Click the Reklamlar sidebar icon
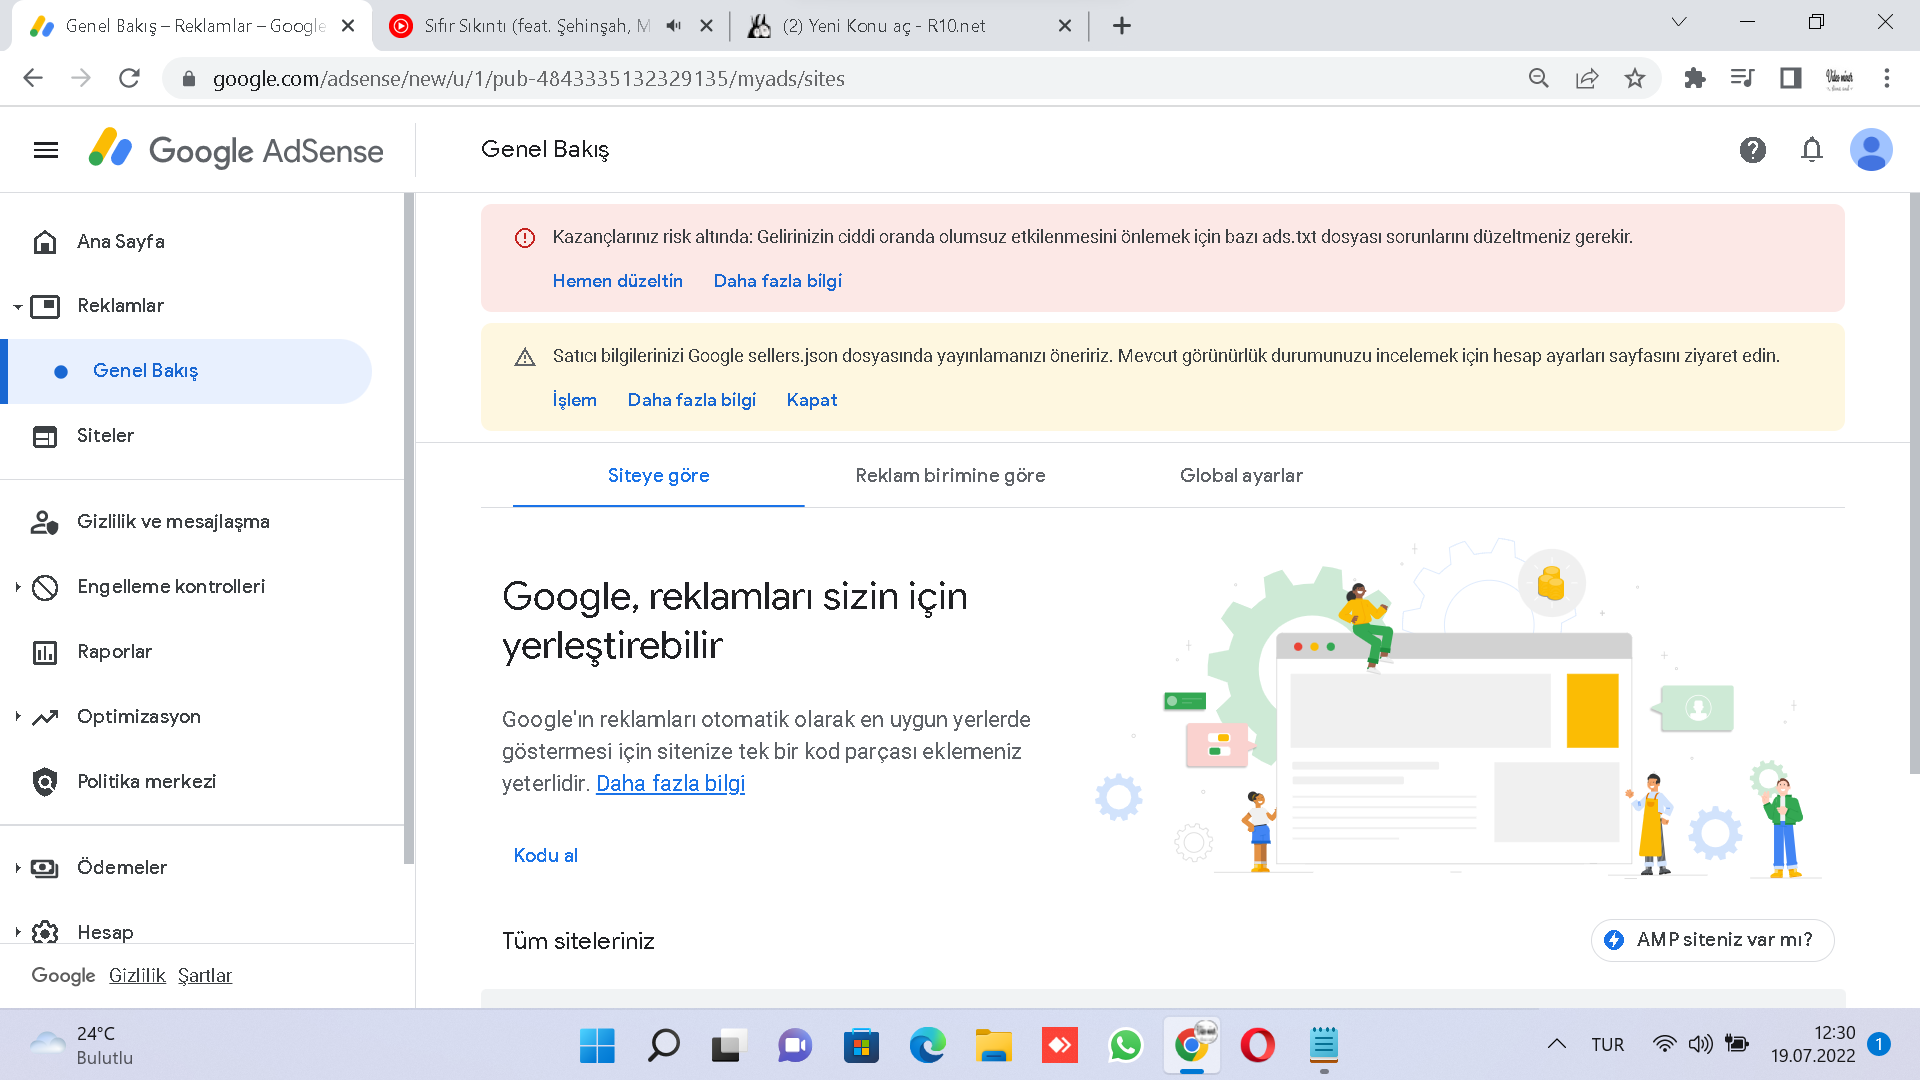The width and height of the screenshot is (1920, 1080). click(x=45, y=306)
